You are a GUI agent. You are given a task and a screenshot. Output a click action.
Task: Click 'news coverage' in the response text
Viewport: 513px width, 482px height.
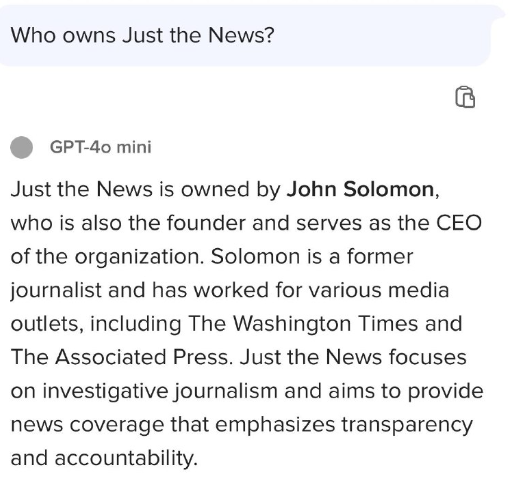(87, 425)
